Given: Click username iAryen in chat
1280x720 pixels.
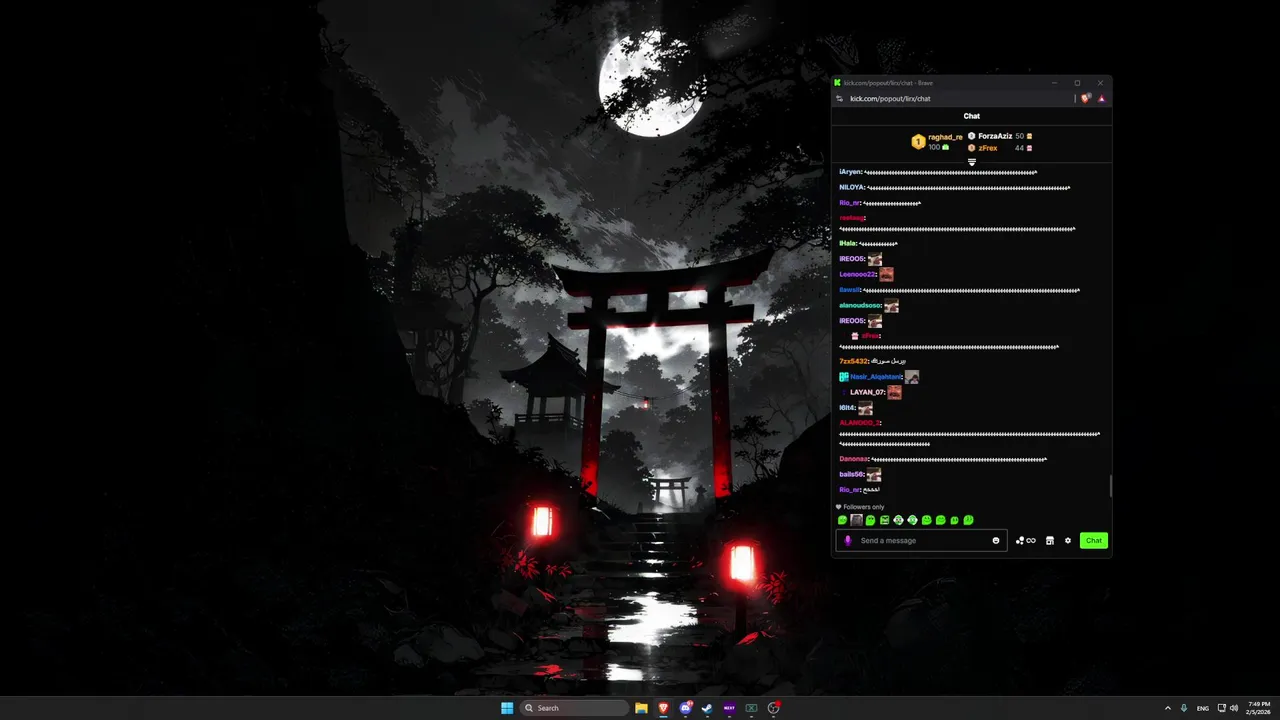Looking at the screenshot, I should [x=850, y=172].
